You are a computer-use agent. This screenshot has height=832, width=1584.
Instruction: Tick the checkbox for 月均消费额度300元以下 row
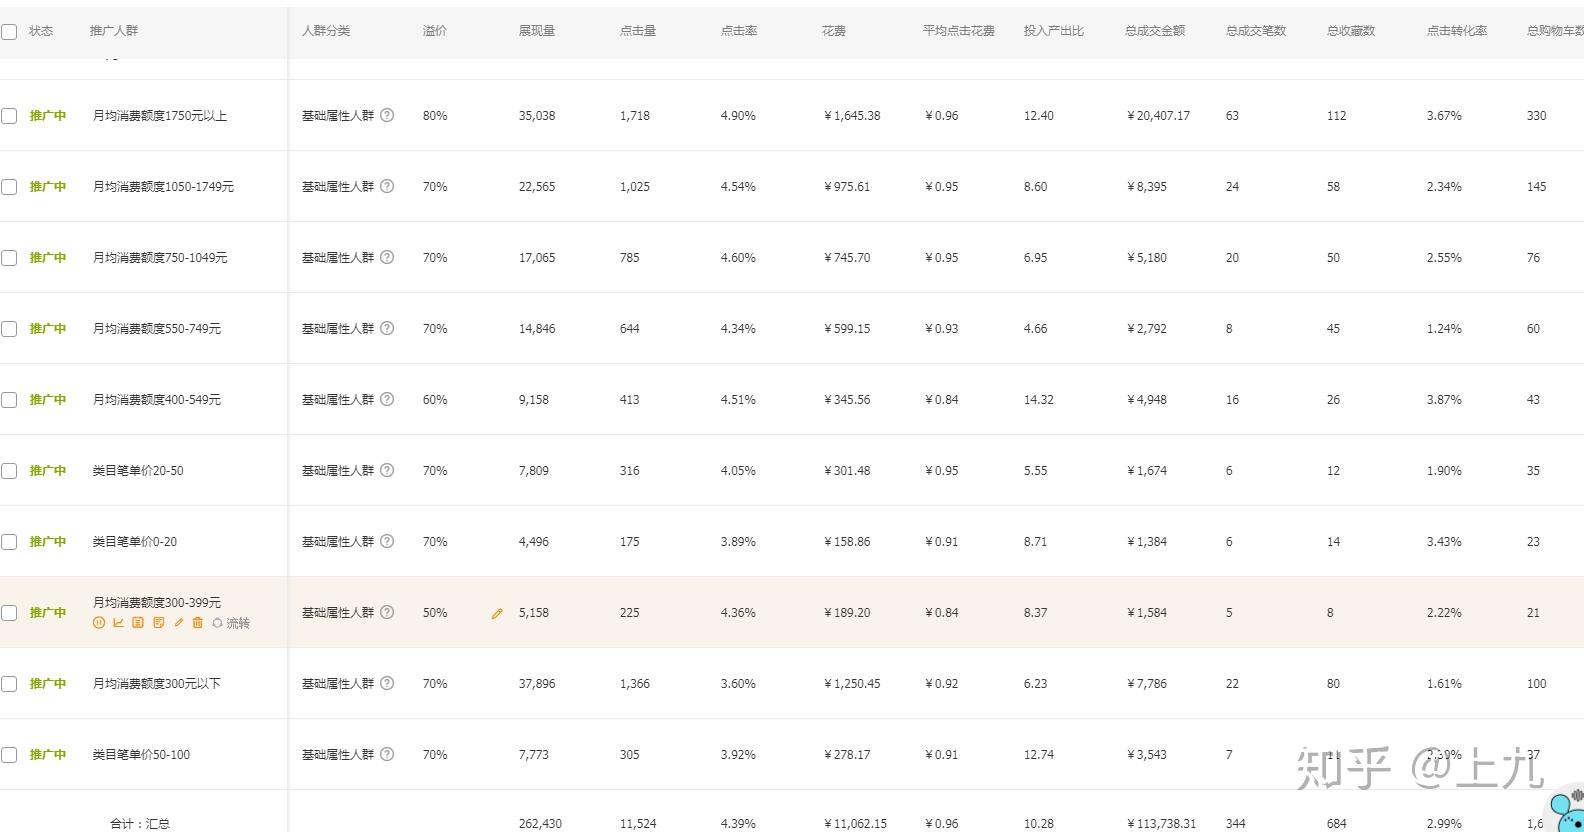pyautogui.click(x=9, y=684)
